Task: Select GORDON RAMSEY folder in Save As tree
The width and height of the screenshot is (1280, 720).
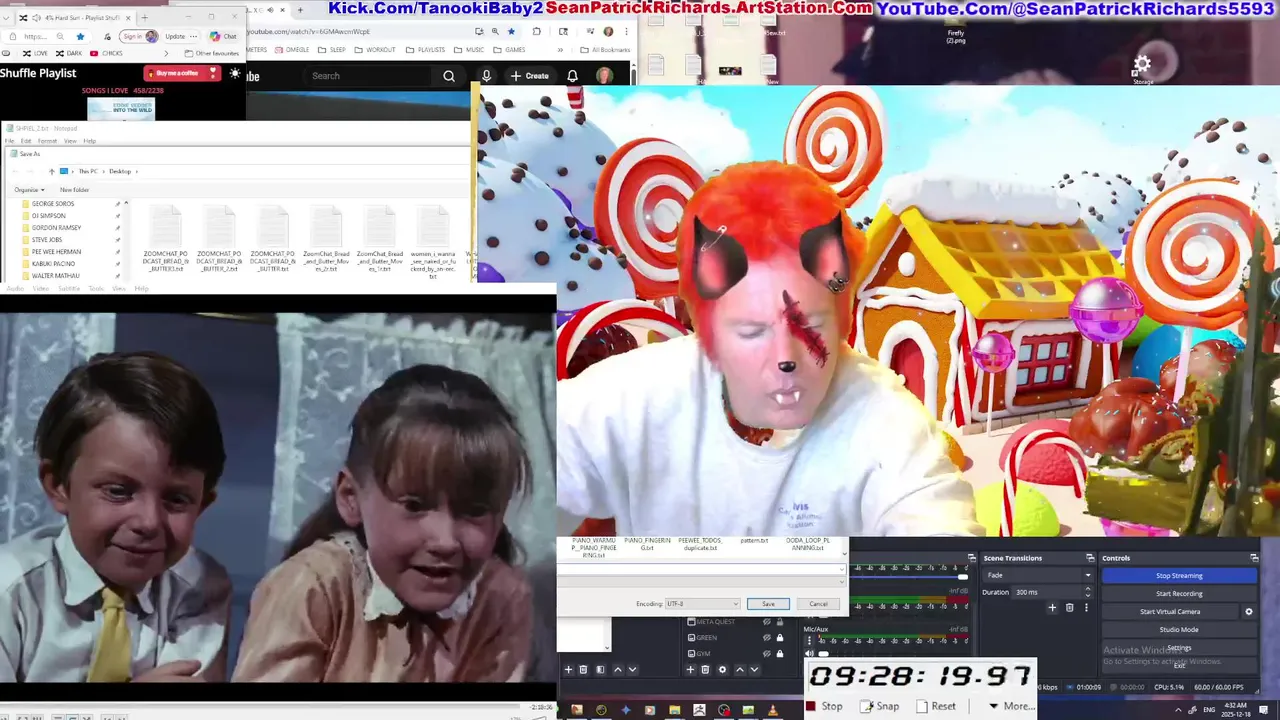Action: [x=56, y=228]
